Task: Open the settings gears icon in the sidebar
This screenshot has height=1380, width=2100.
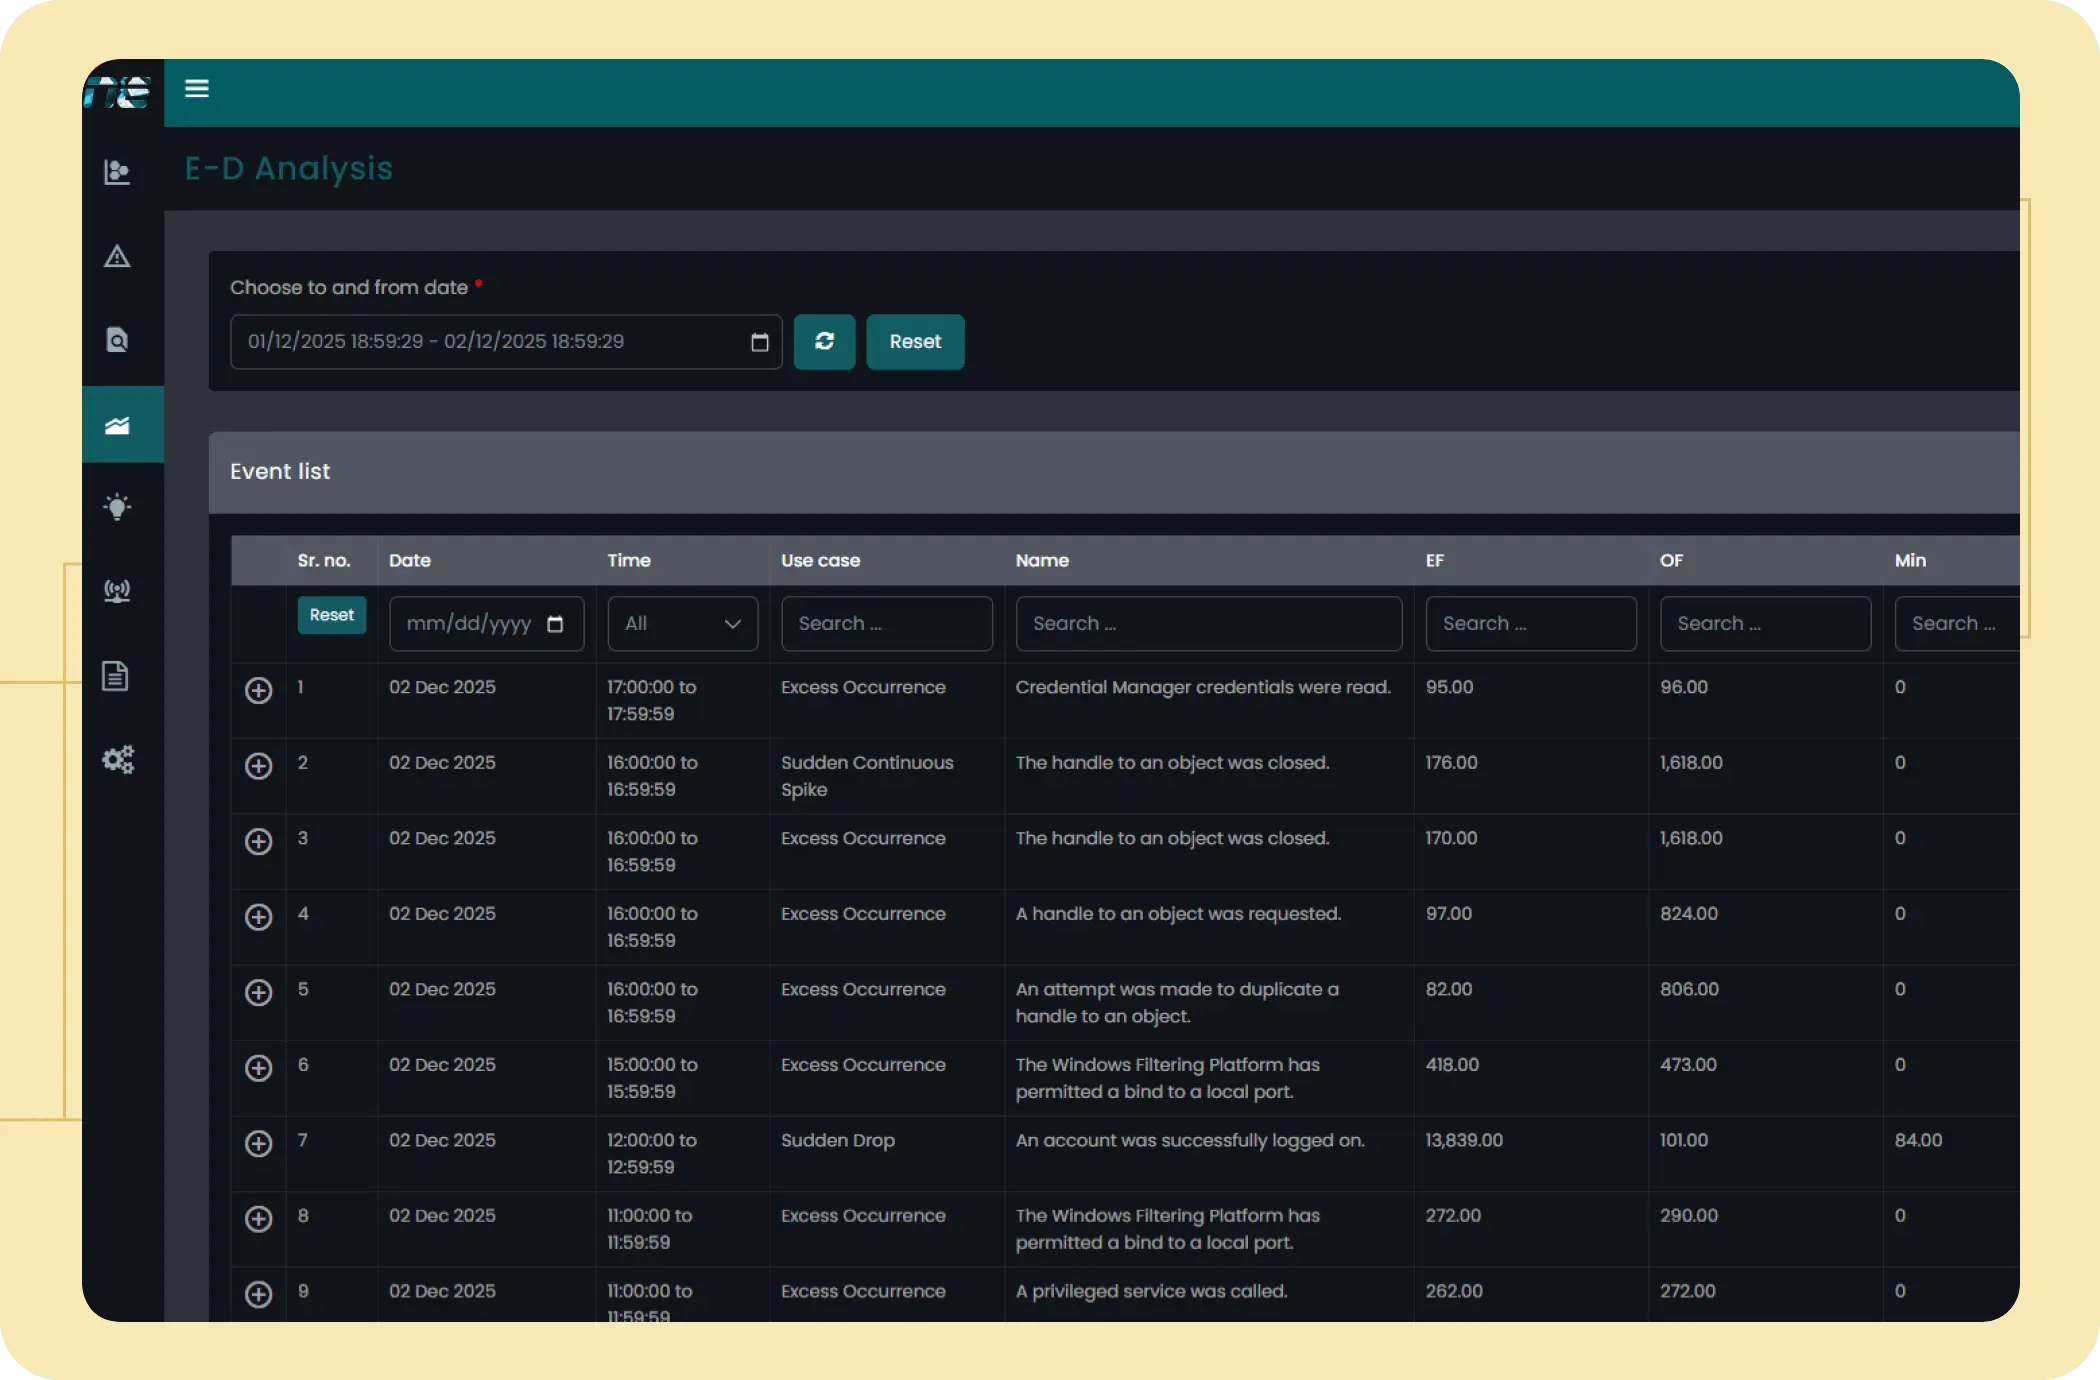Action: click(117, 760)
